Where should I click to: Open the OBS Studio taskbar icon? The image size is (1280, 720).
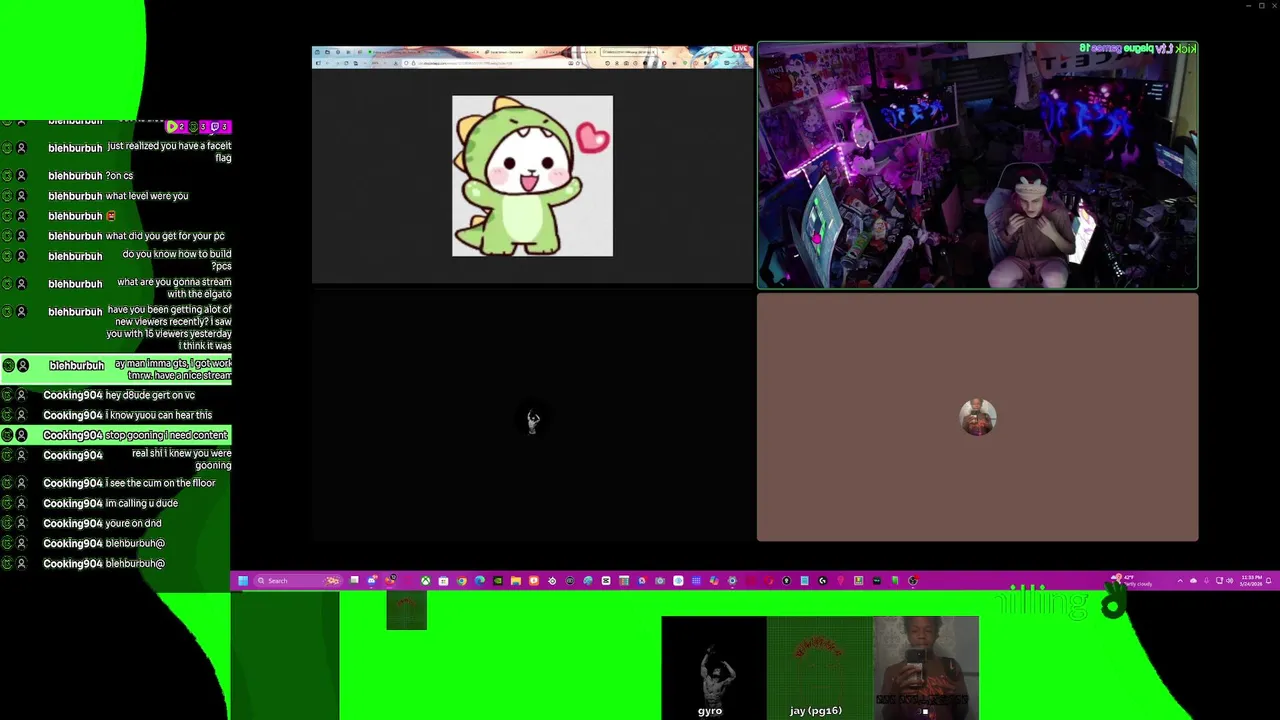(x=913, y=580)
